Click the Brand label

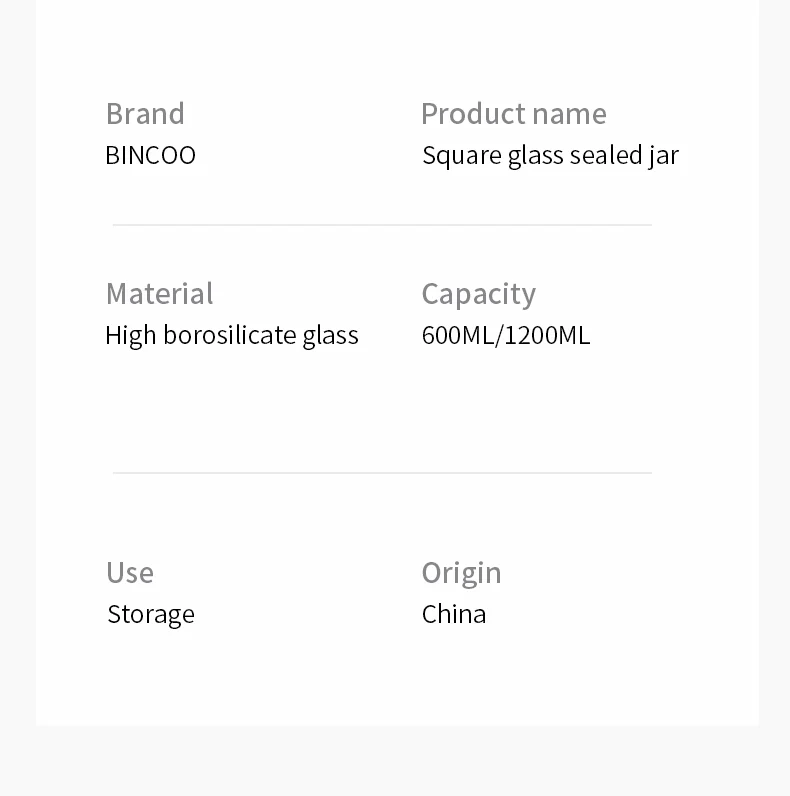pyautogui.click(x=145, y=113)
